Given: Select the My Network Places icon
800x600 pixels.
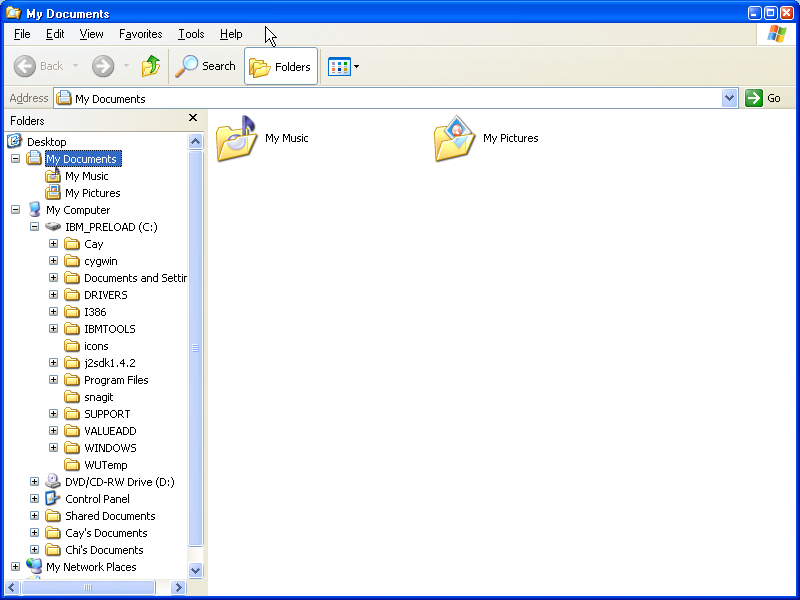Looking at the screenshot, I should coord(34,566).
